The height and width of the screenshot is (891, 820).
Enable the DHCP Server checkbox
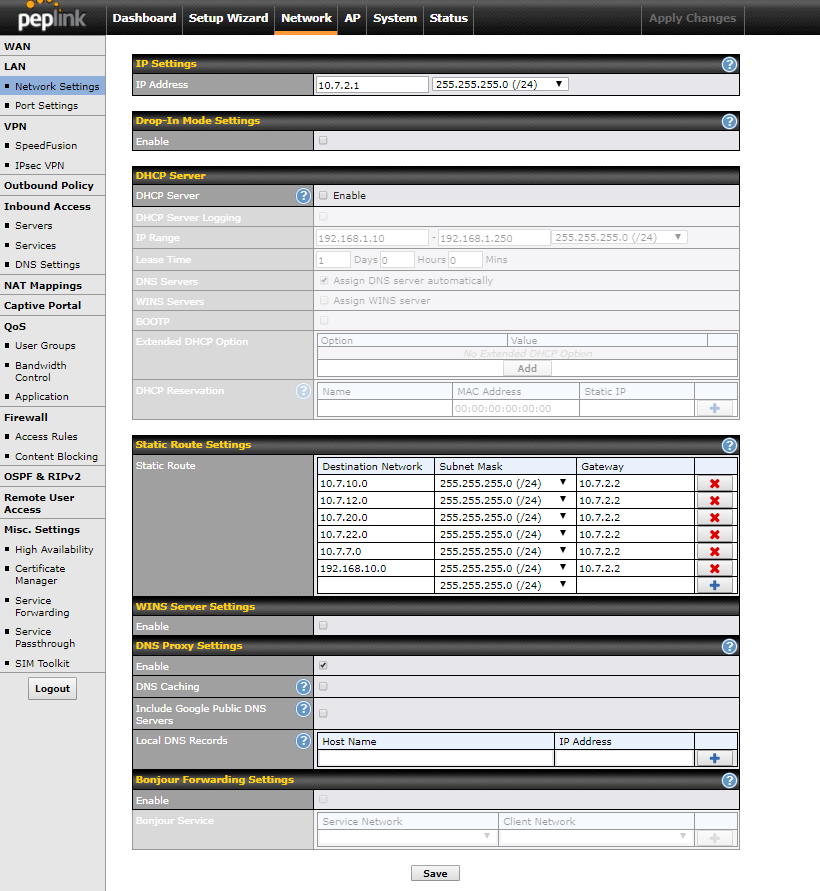(323, 196)
